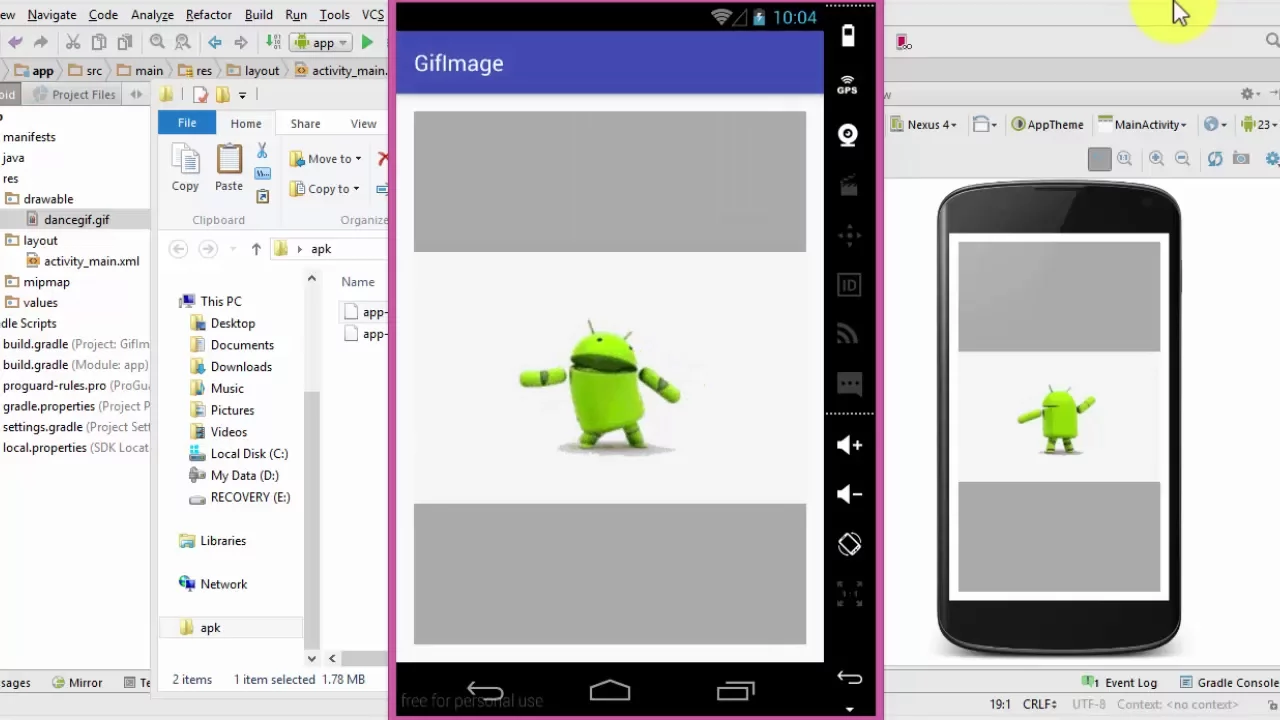Rotate the emulator screen

[x=849, y=544]
